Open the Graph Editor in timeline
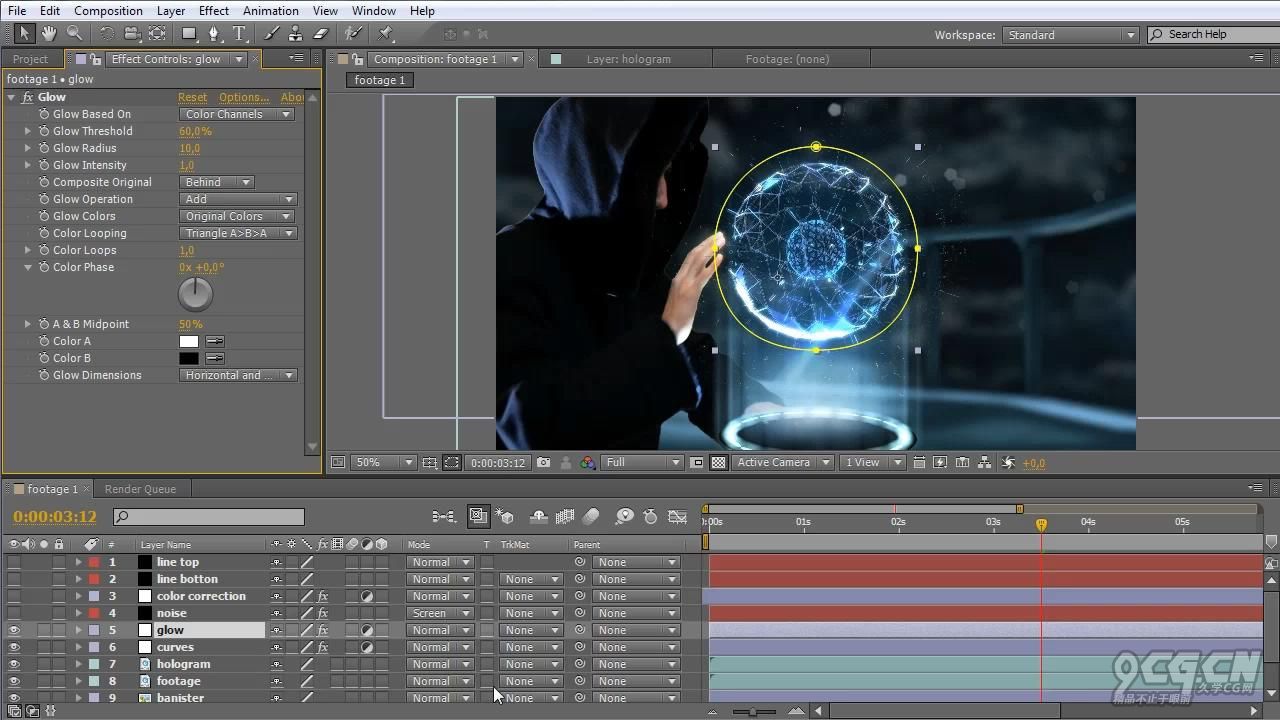This screenshot has width=1280, height=720. tap(678, 517)
